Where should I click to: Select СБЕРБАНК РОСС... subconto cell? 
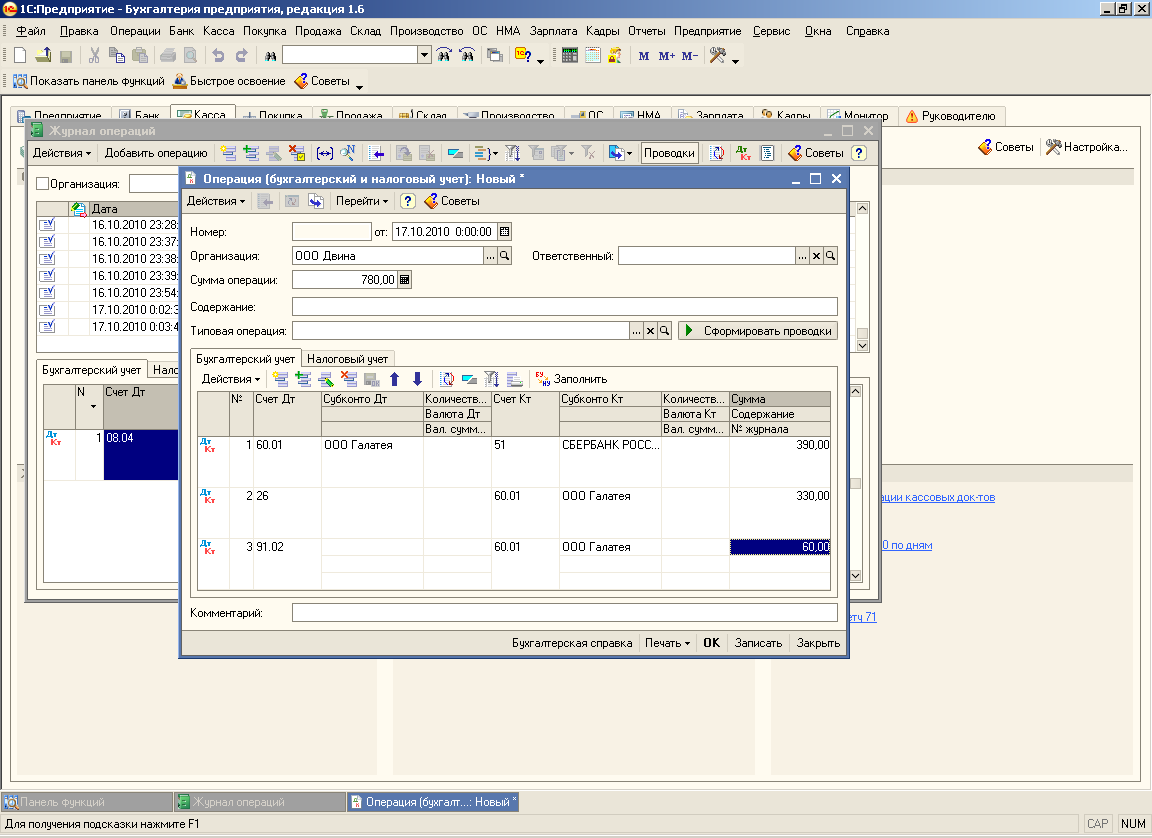pos(610,445)
